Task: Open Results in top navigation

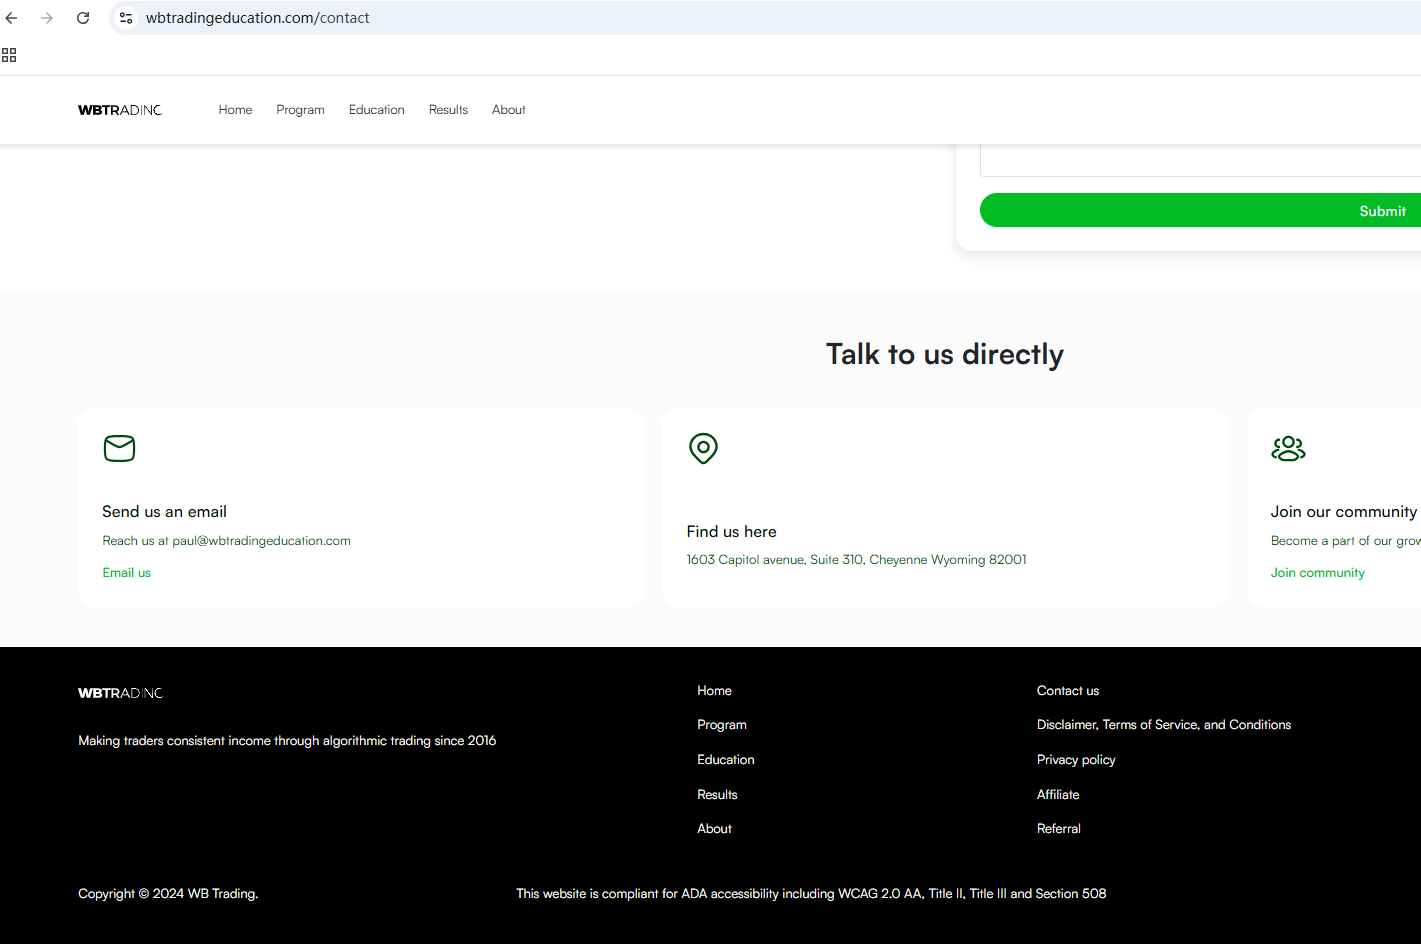Action: coord(448,110)
